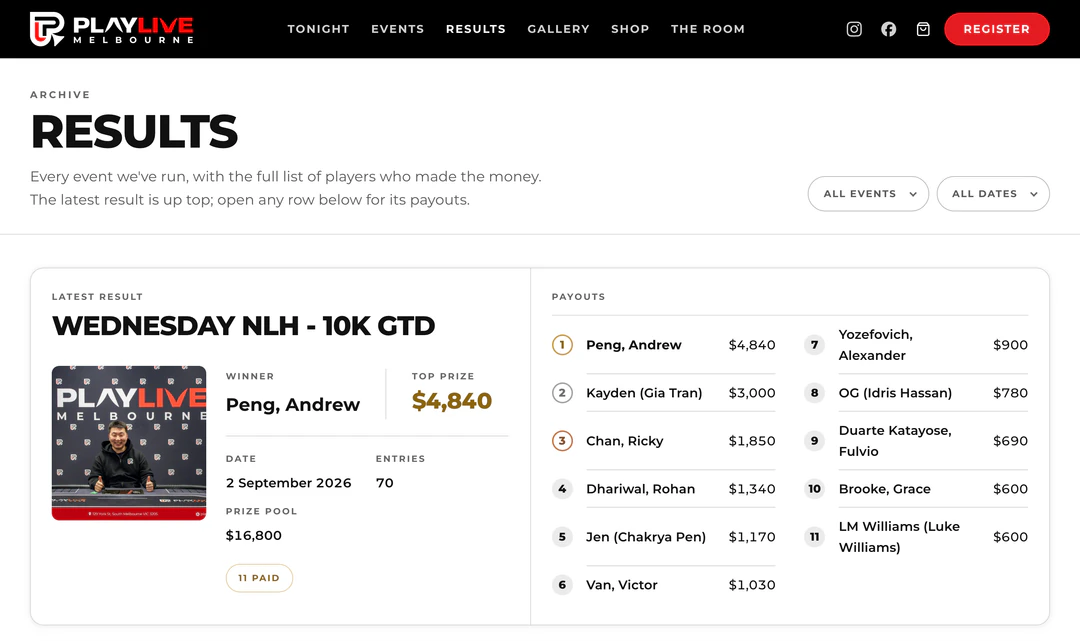Click the third place rank badge
This screenshot has width=1080, height=641.
(562, 441)
